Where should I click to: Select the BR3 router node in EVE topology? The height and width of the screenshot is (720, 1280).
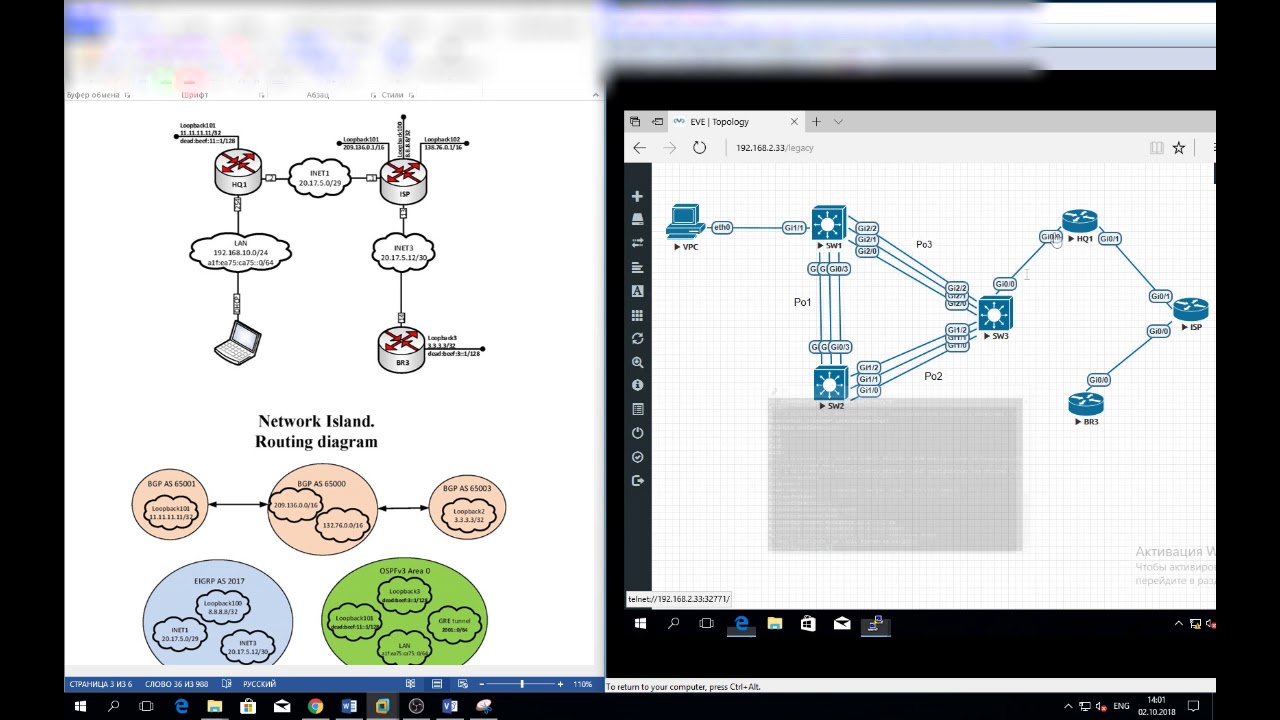coord(1086,403)
